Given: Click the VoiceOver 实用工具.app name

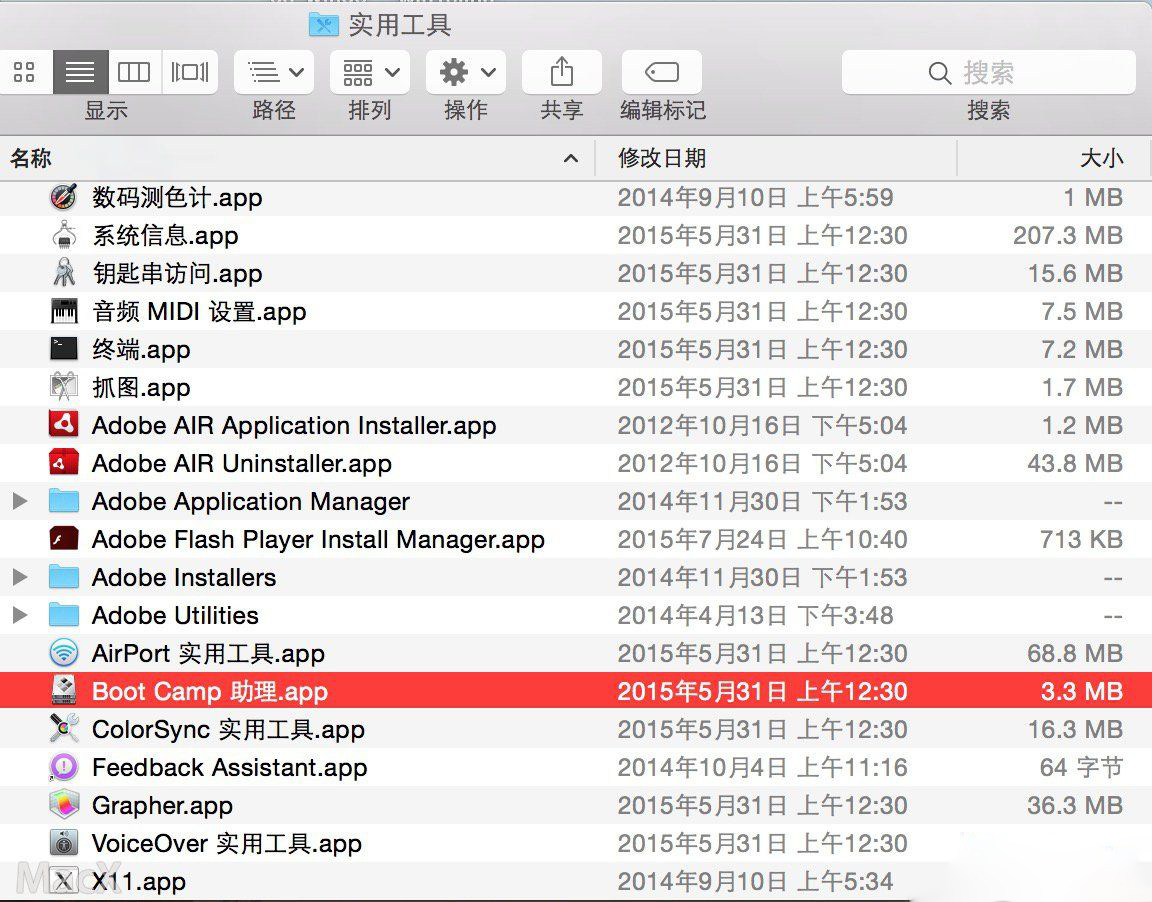Looking at the screenshot, I should point(226,844).
